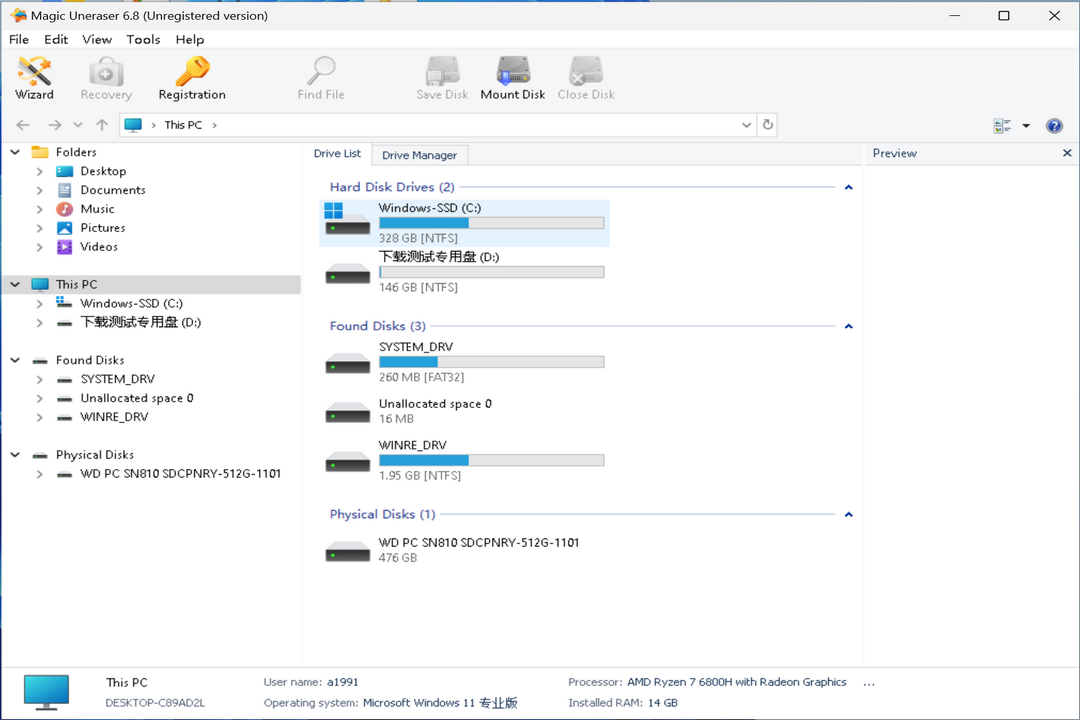Click the ellipsis in the status bar
The image size is (1080, 720).
pyautogui.click(x=869, y=683)
